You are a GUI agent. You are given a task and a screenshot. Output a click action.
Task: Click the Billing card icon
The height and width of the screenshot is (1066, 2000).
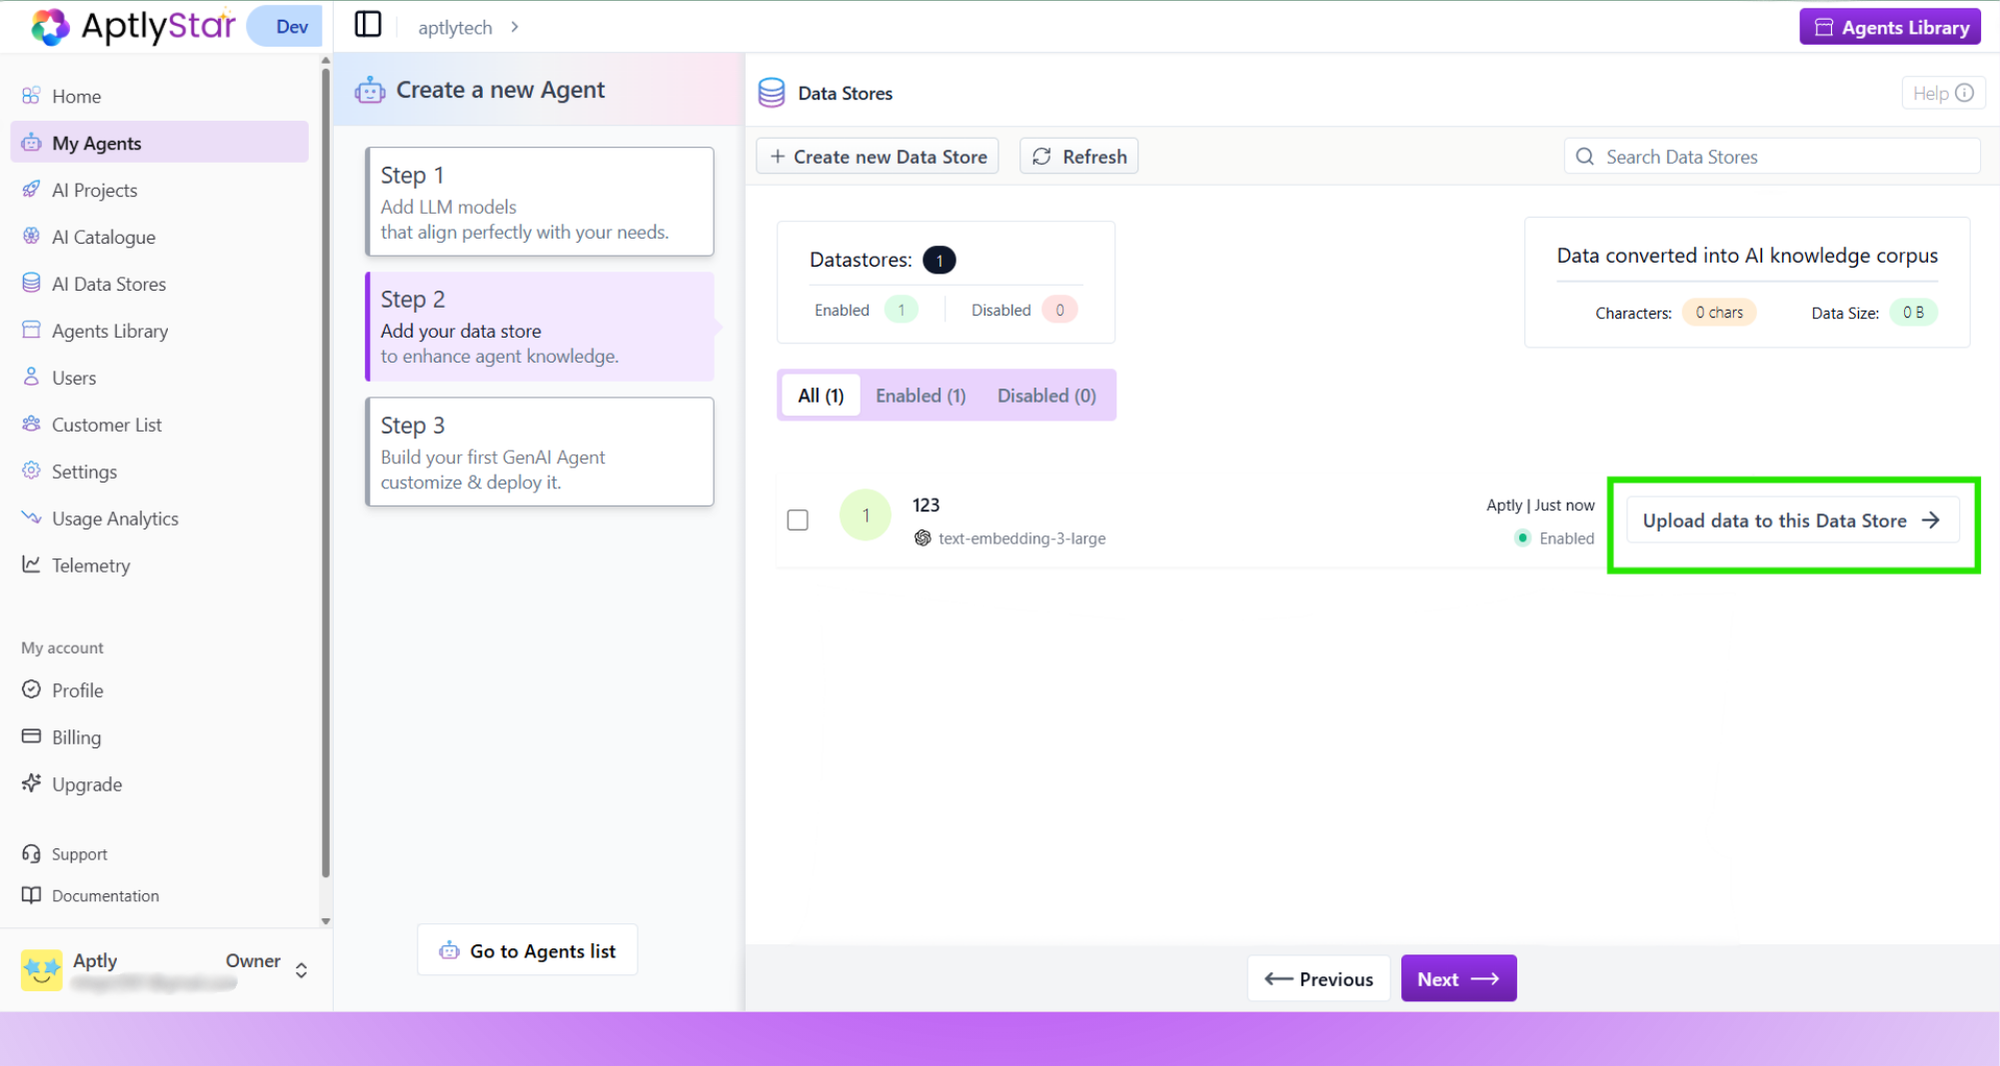31,737
